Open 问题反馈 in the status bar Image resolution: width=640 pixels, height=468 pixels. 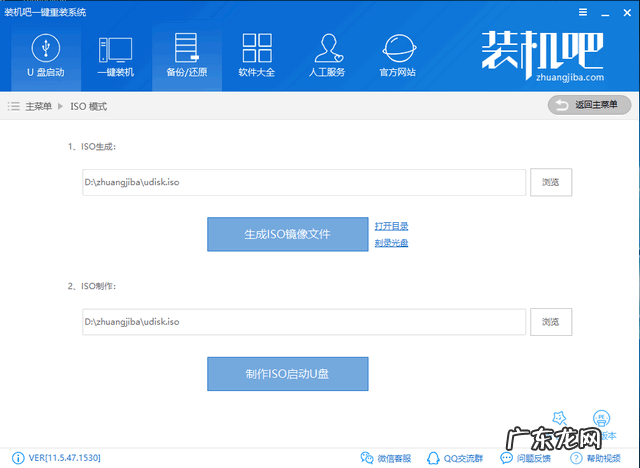[x=526, y=458]
